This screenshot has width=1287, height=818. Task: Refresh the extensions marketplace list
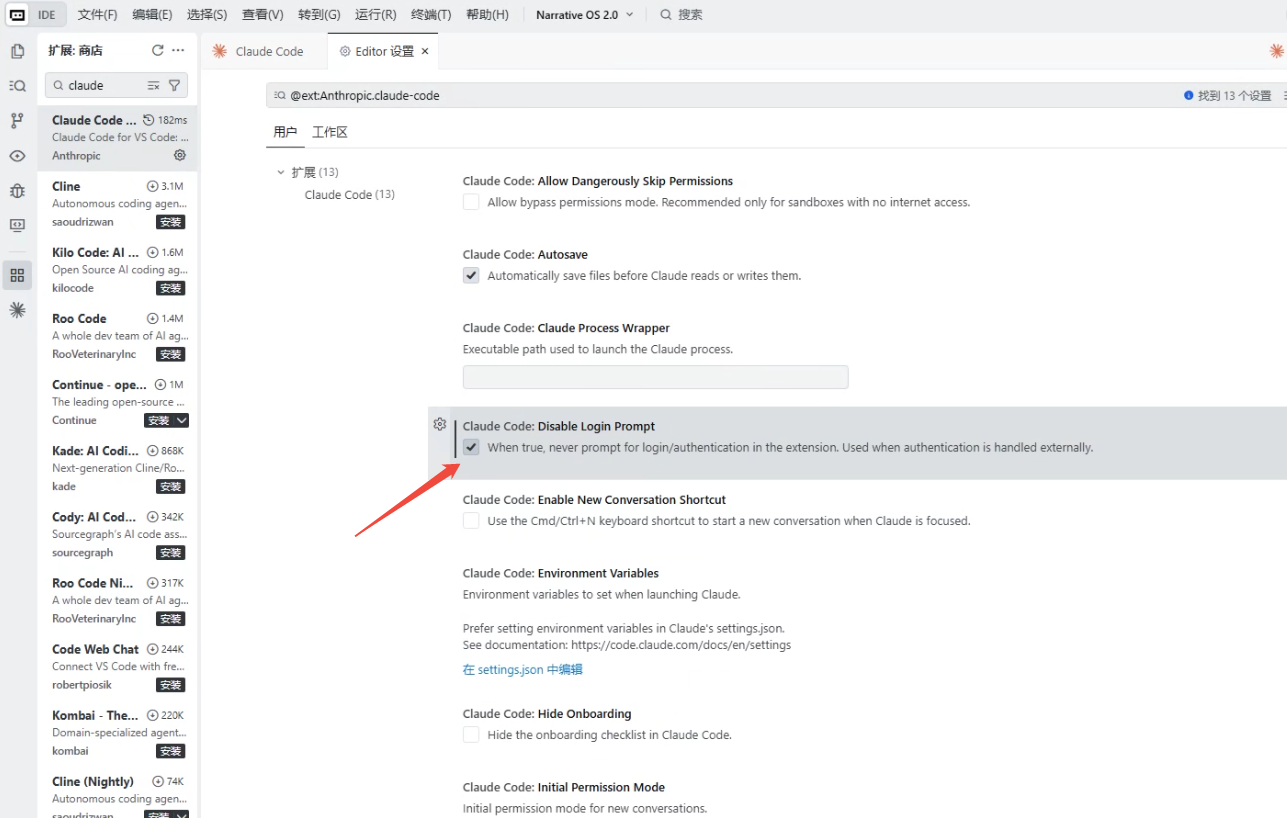coord(157,50)
